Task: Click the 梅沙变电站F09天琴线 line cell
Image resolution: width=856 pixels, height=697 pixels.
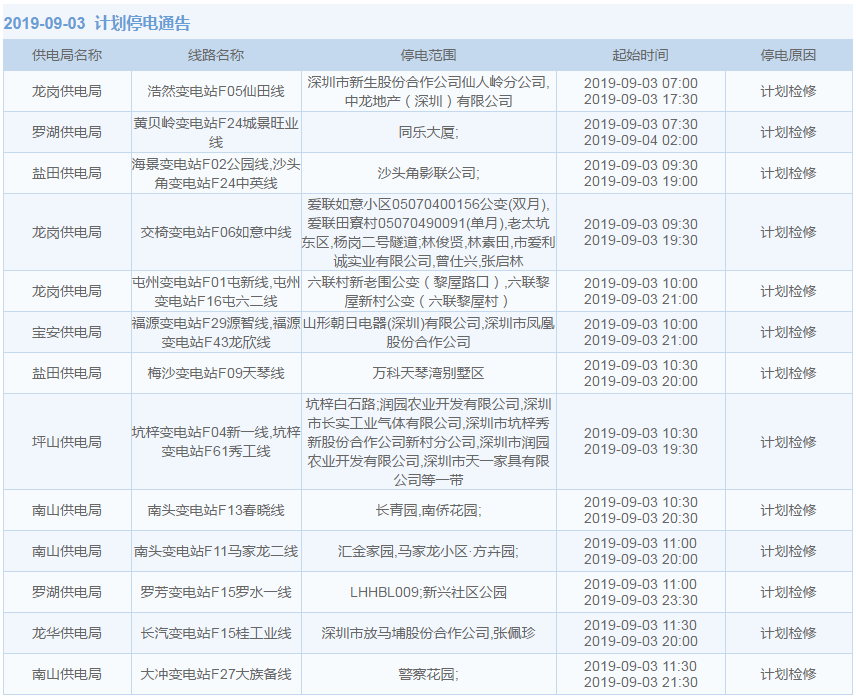Action: [x=216, y=373]
